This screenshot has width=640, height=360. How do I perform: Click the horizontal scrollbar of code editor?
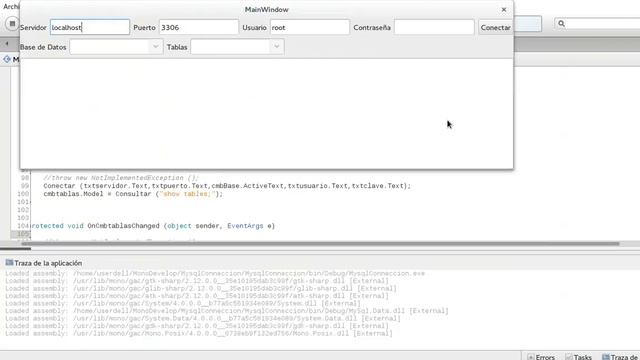pyautogui.click(x=320, y=244)
